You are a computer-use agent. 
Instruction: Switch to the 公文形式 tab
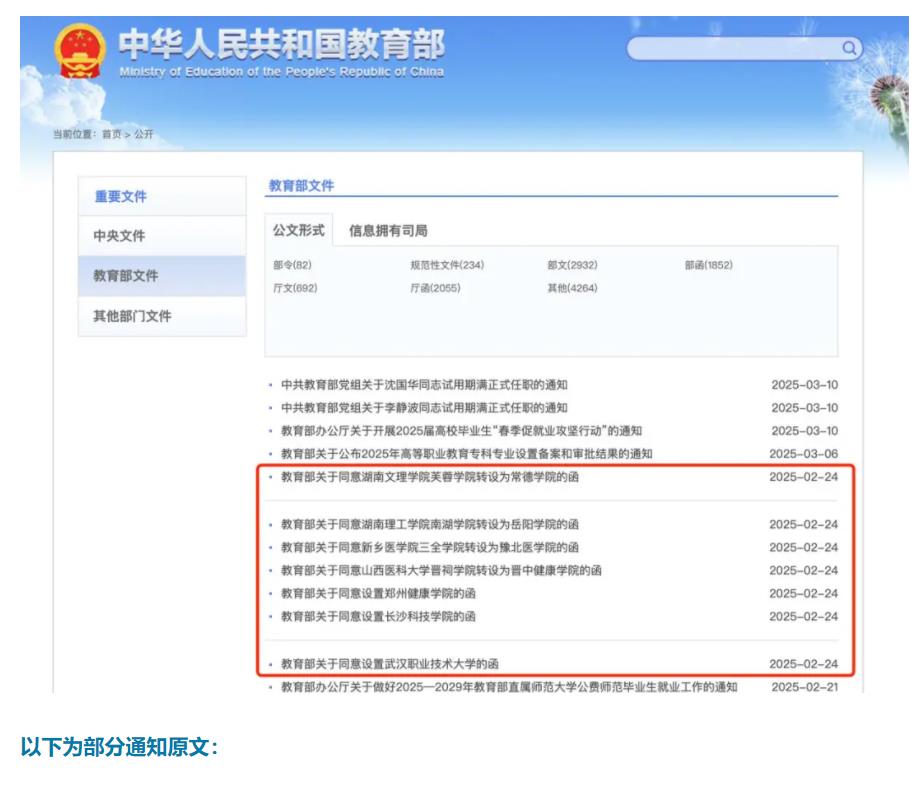click(299, 231)
